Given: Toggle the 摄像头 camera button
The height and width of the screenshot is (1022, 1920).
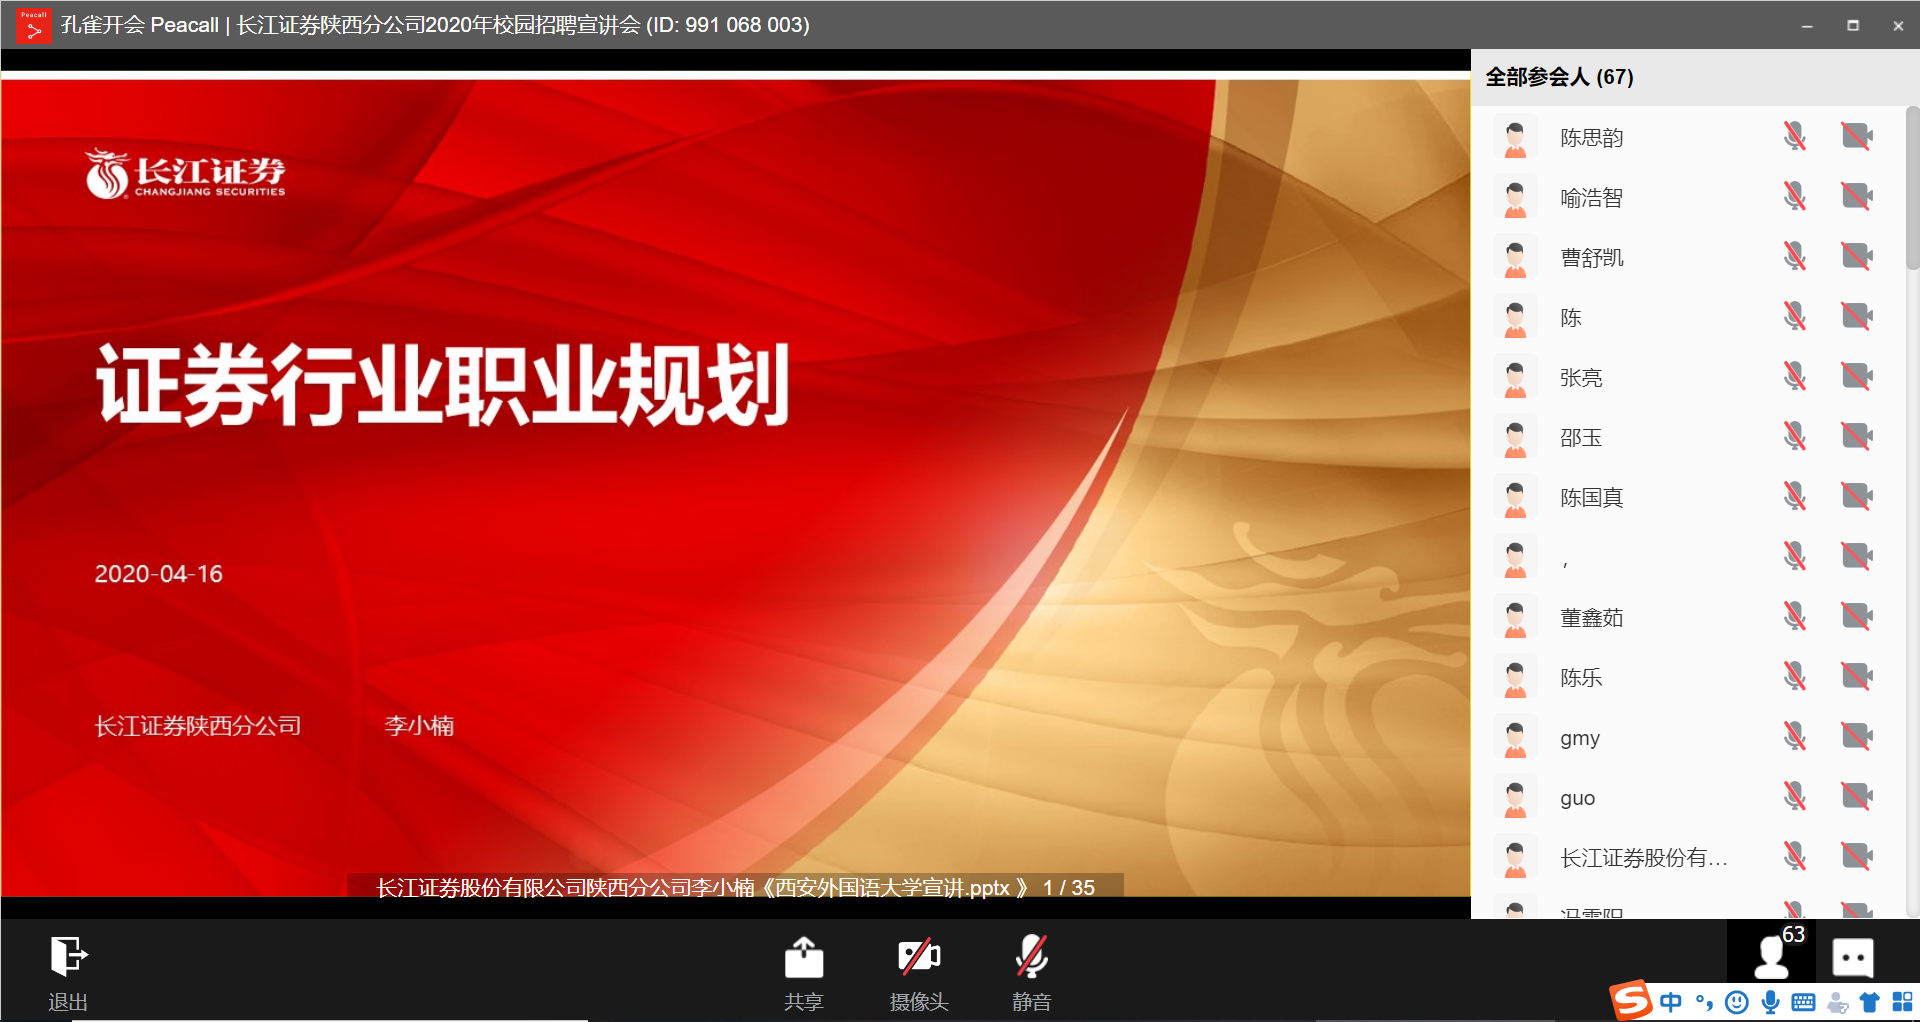Looking at the screenshot, I should [919, 957].
